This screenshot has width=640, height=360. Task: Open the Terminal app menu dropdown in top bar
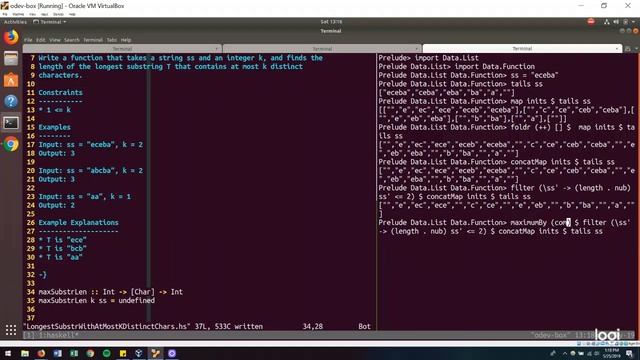(49, 22)
